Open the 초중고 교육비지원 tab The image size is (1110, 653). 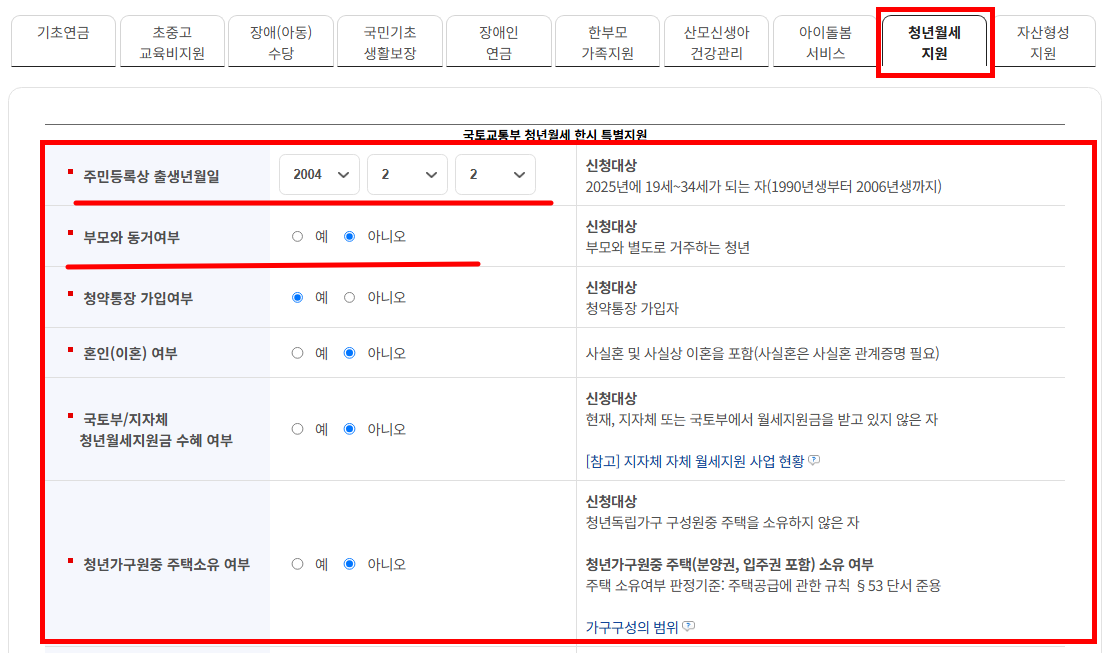coord(172,41)
